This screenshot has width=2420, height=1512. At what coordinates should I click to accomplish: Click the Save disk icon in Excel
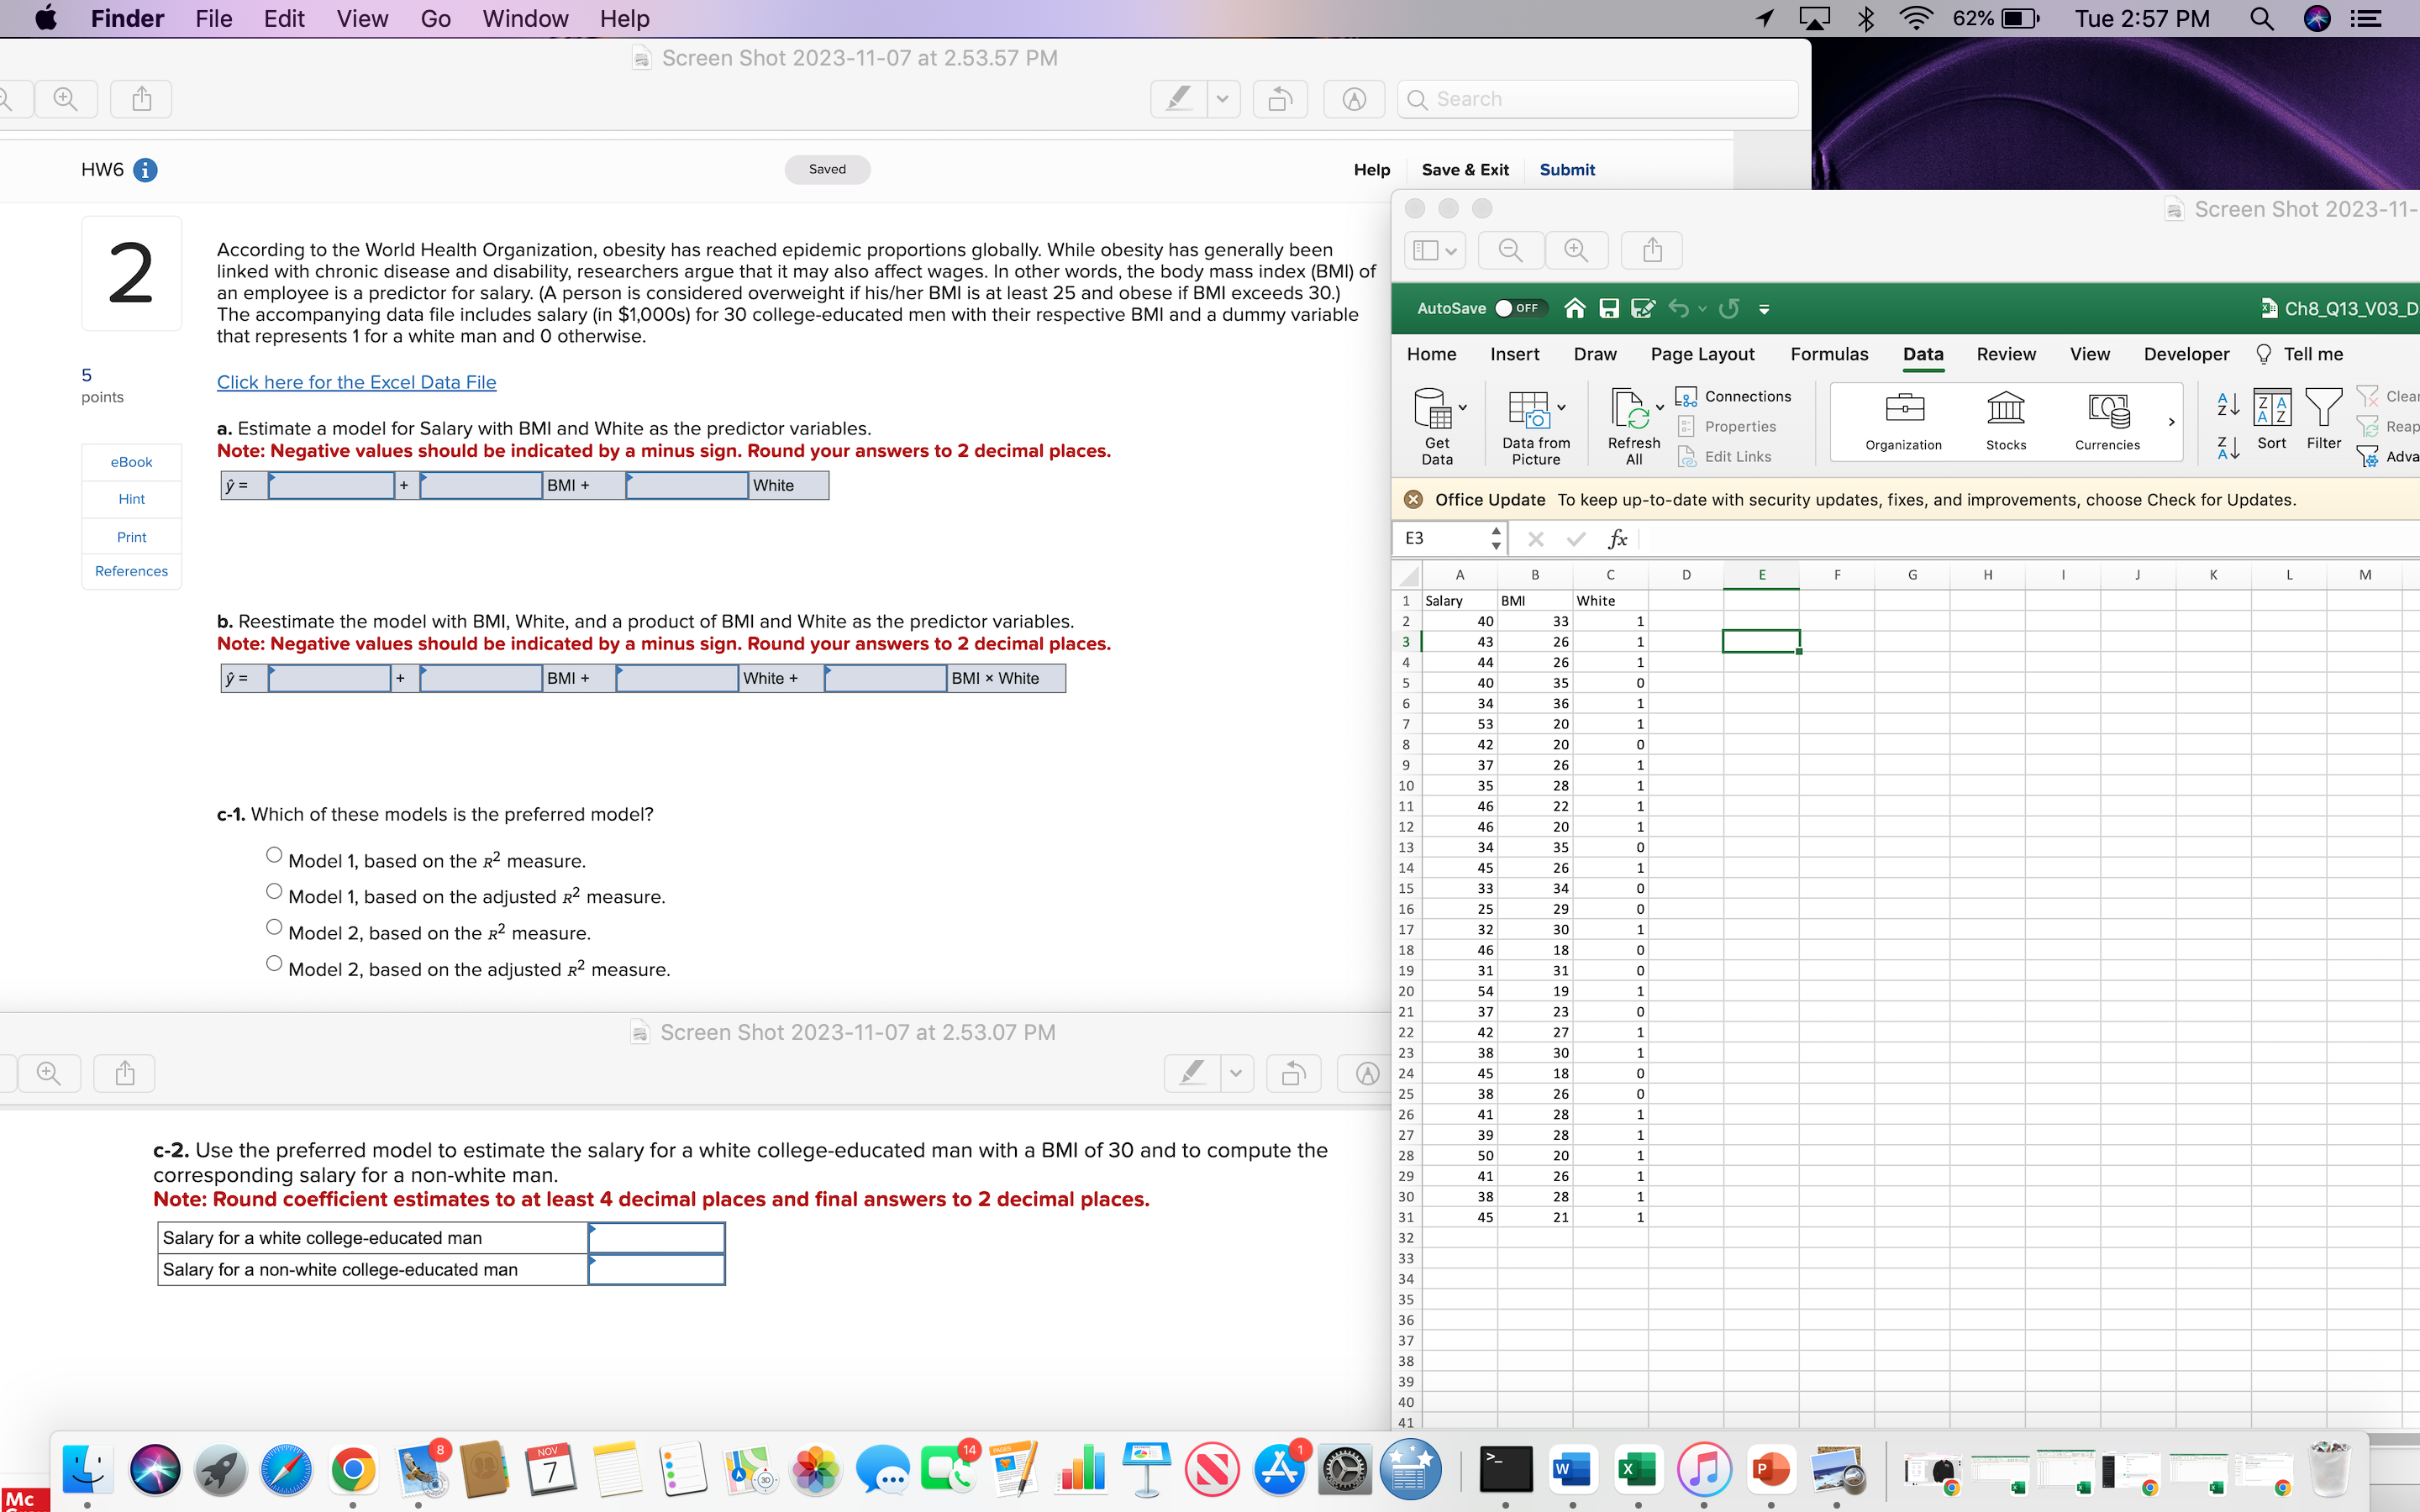pyautogui.click(x=1609, y=308)
